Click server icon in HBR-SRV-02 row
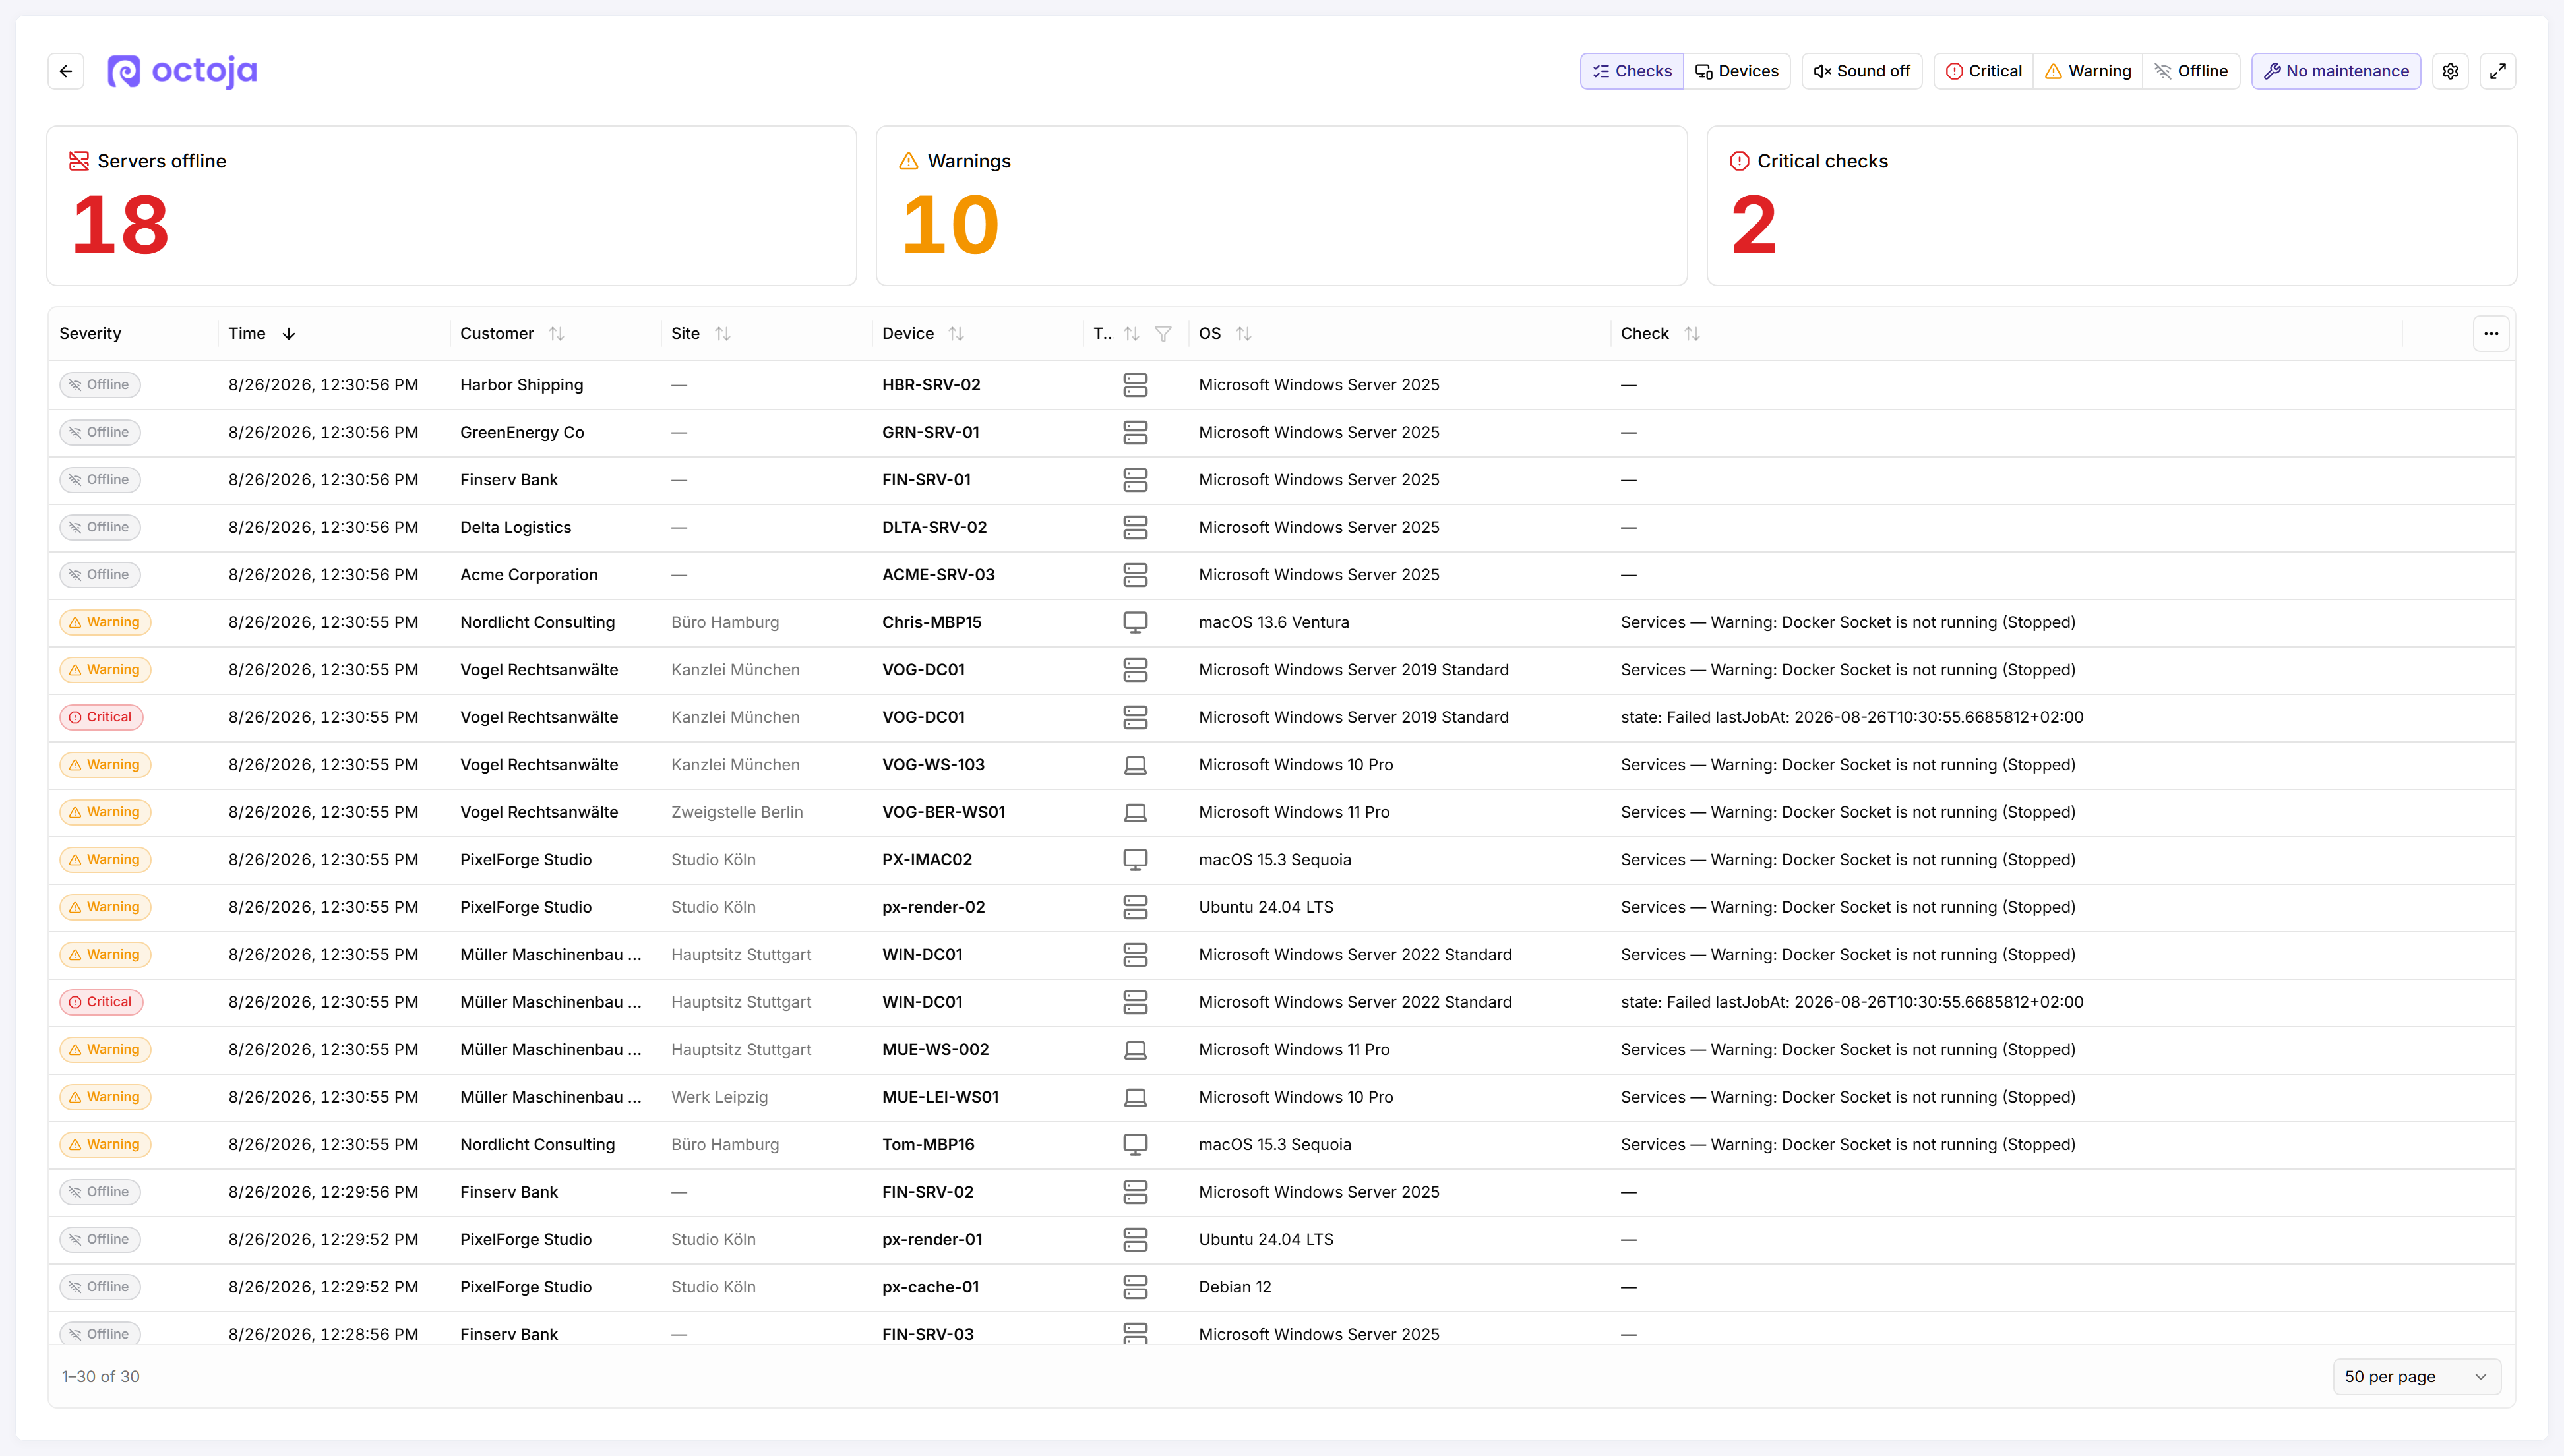This screenshot has width=2564, height=1456. [1135, 385]
